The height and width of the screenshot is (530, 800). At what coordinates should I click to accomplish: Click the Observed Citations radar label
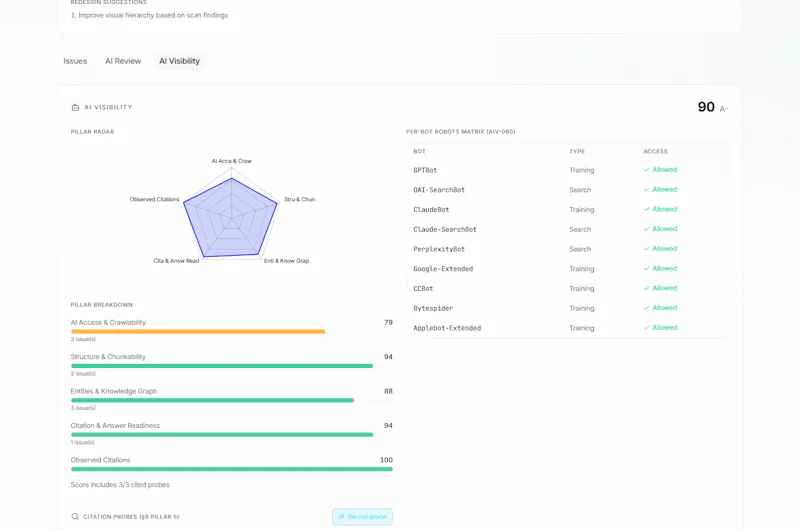tap(155, 199)
